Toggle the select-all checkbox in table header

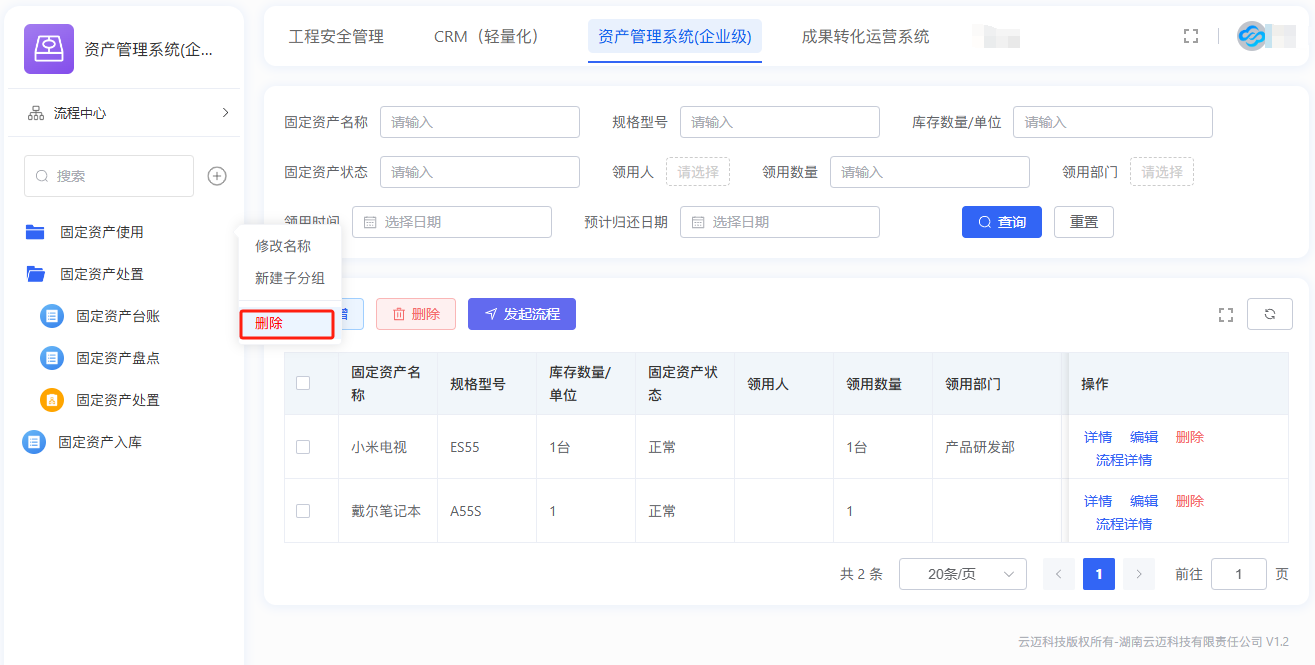[x=303, y=383]
